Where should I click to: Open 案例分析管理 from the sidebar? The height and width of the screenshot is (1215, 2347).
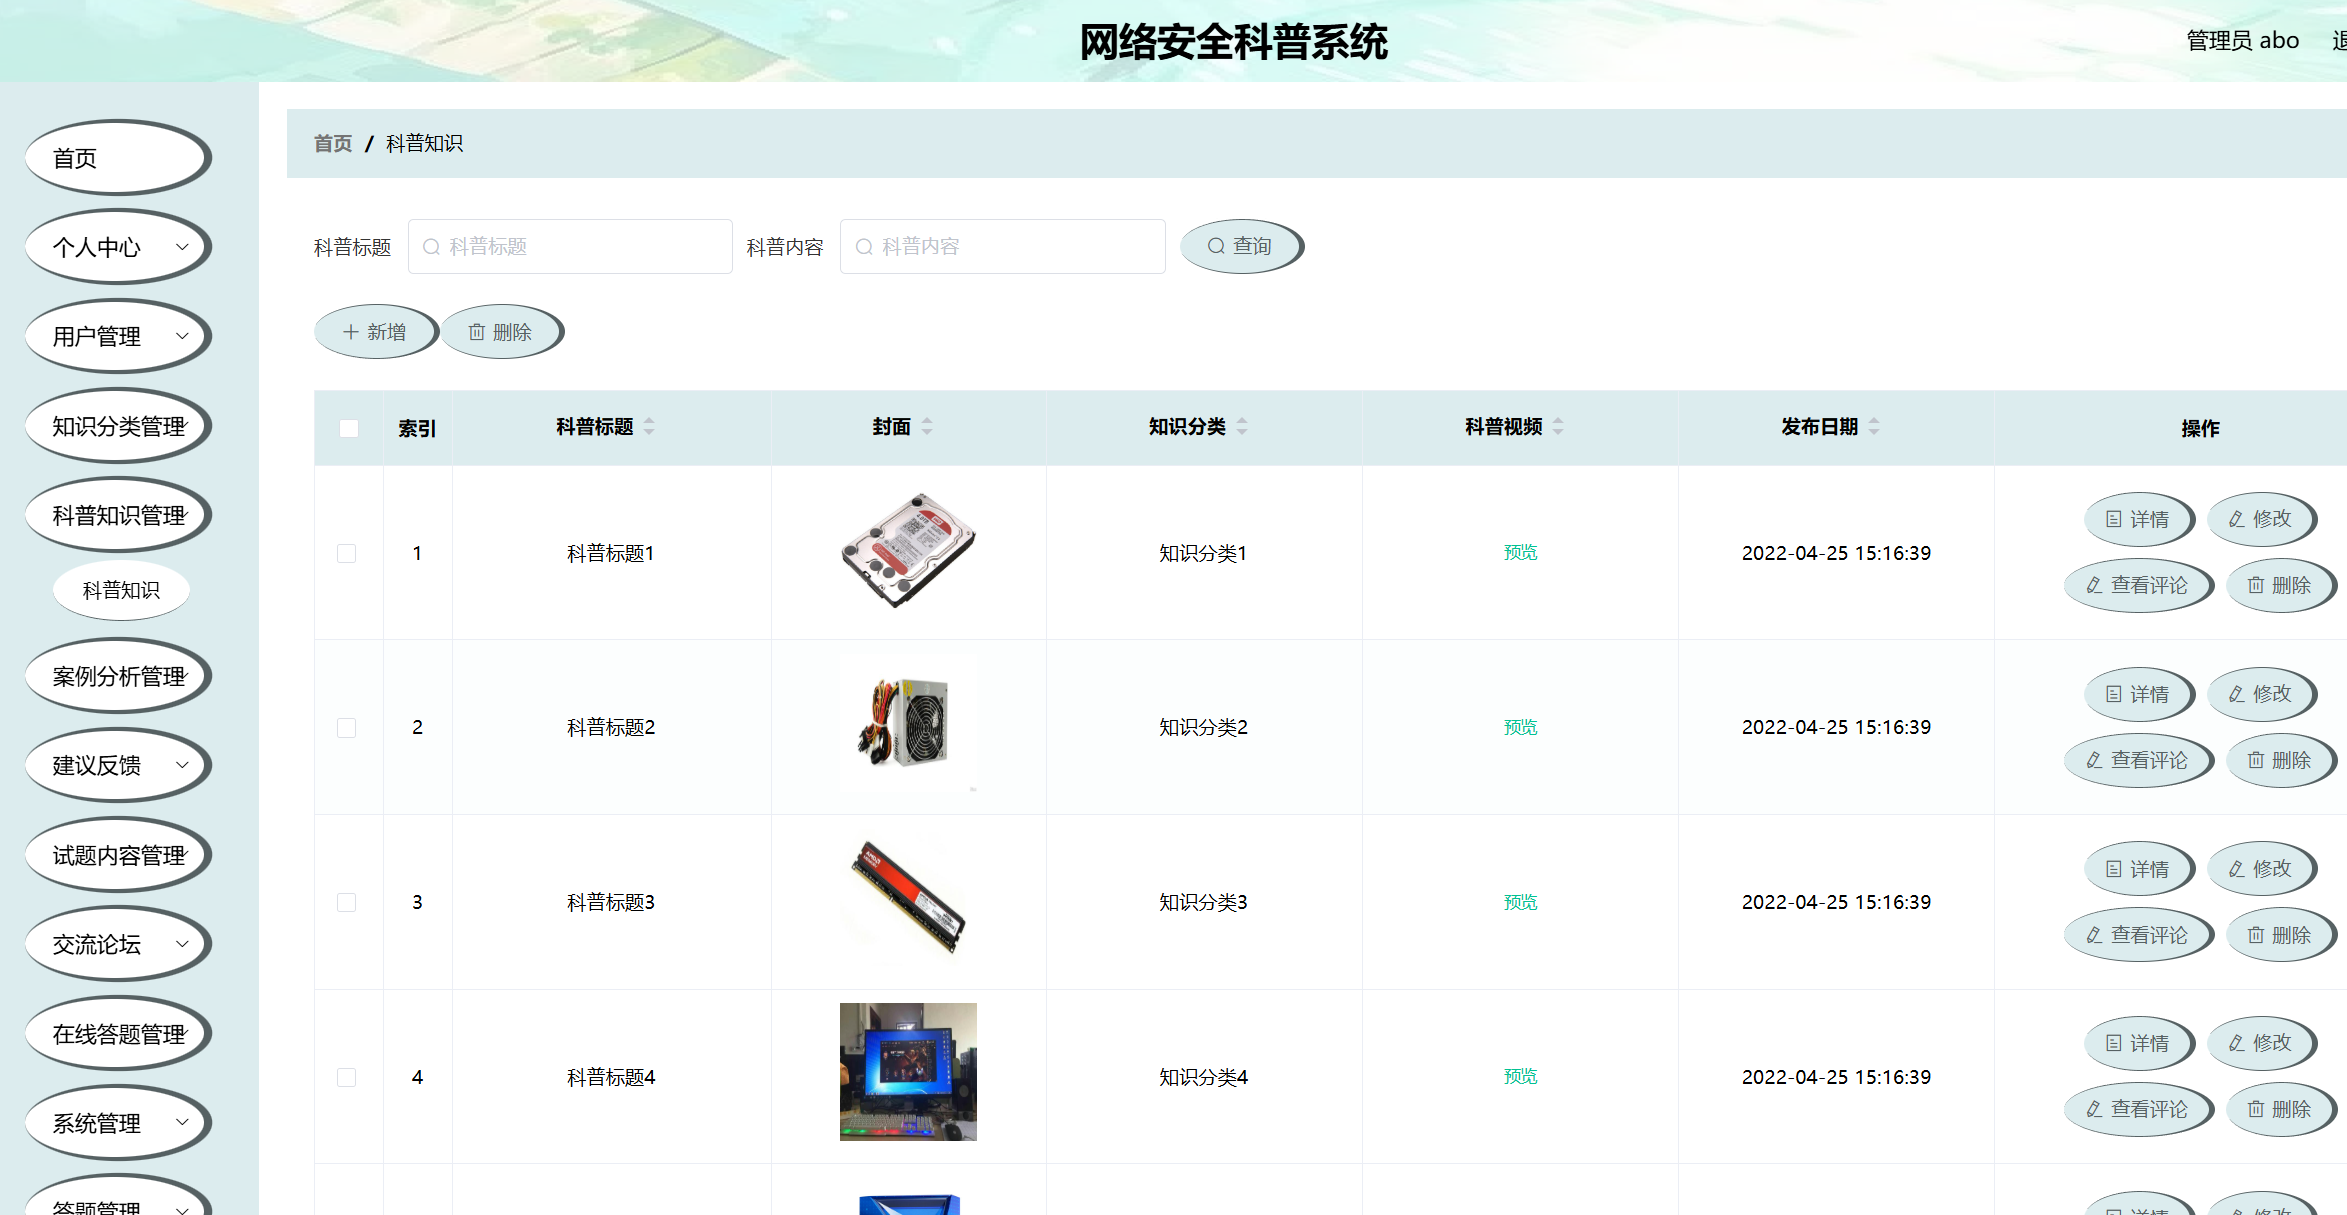119,675
